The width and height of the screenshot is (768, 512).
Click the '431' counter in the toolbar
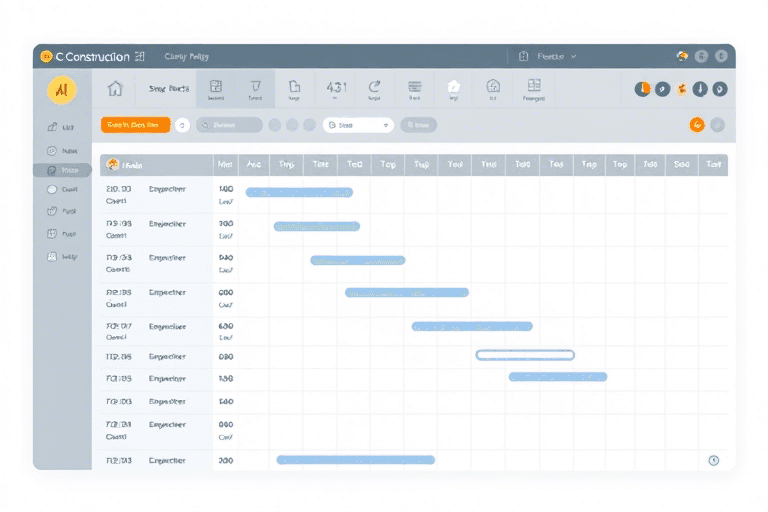coord(335,89)
